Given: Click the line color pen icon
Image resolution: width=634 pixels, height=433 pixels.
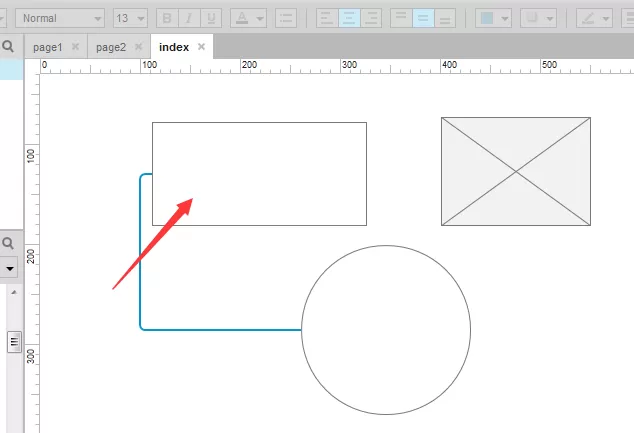Looking at the screenshot, I should (x=588, y=18).
